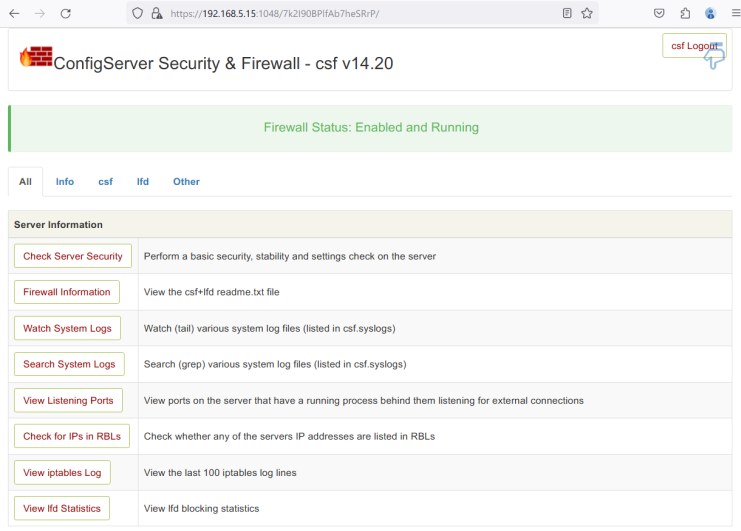Open View iptables Log
The image size is (741, 531).
(62, 472)
